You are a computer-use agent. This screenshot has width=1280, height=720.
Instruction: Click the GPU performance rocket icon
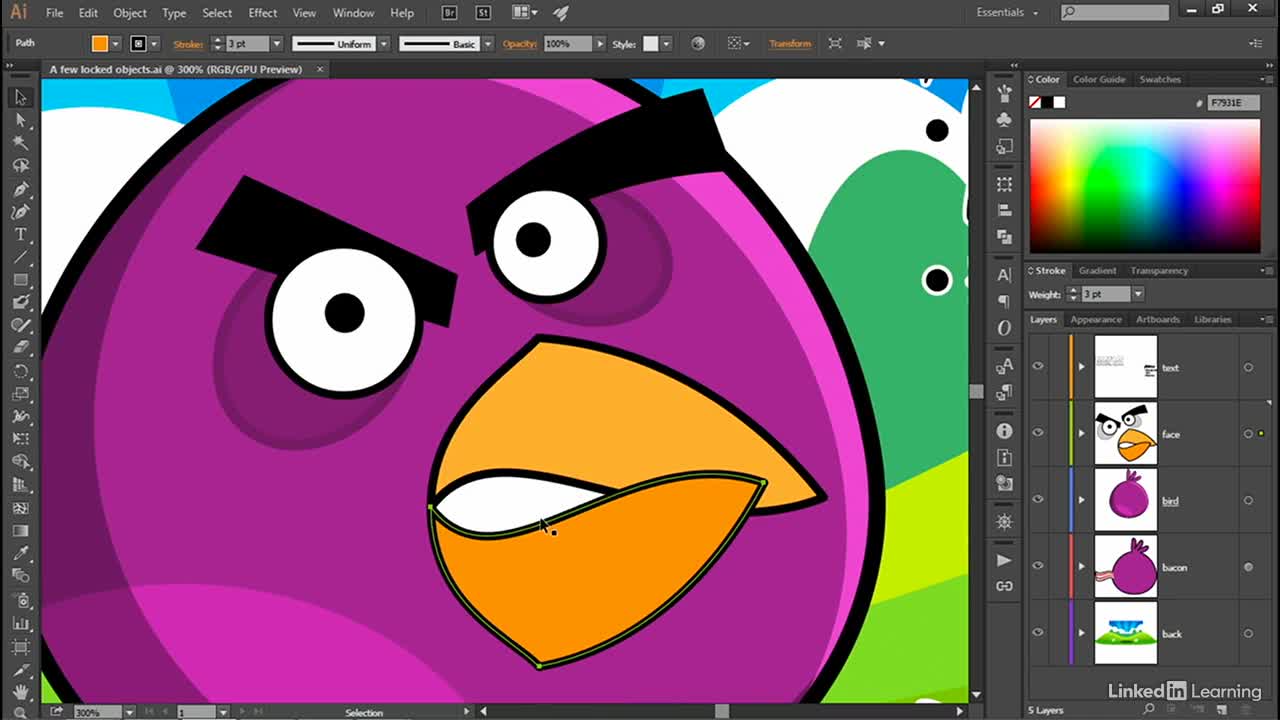561,13
